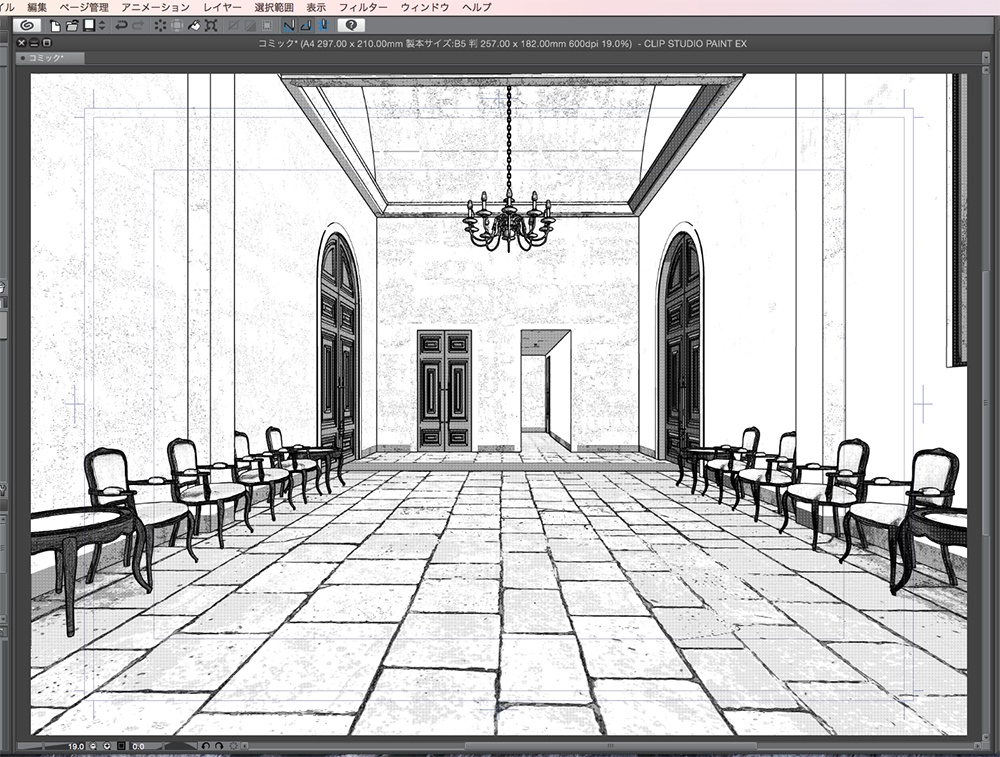This screenshot has height=757, width=1000.
Task: Create a new document with New icon
Action: [55, 26]
